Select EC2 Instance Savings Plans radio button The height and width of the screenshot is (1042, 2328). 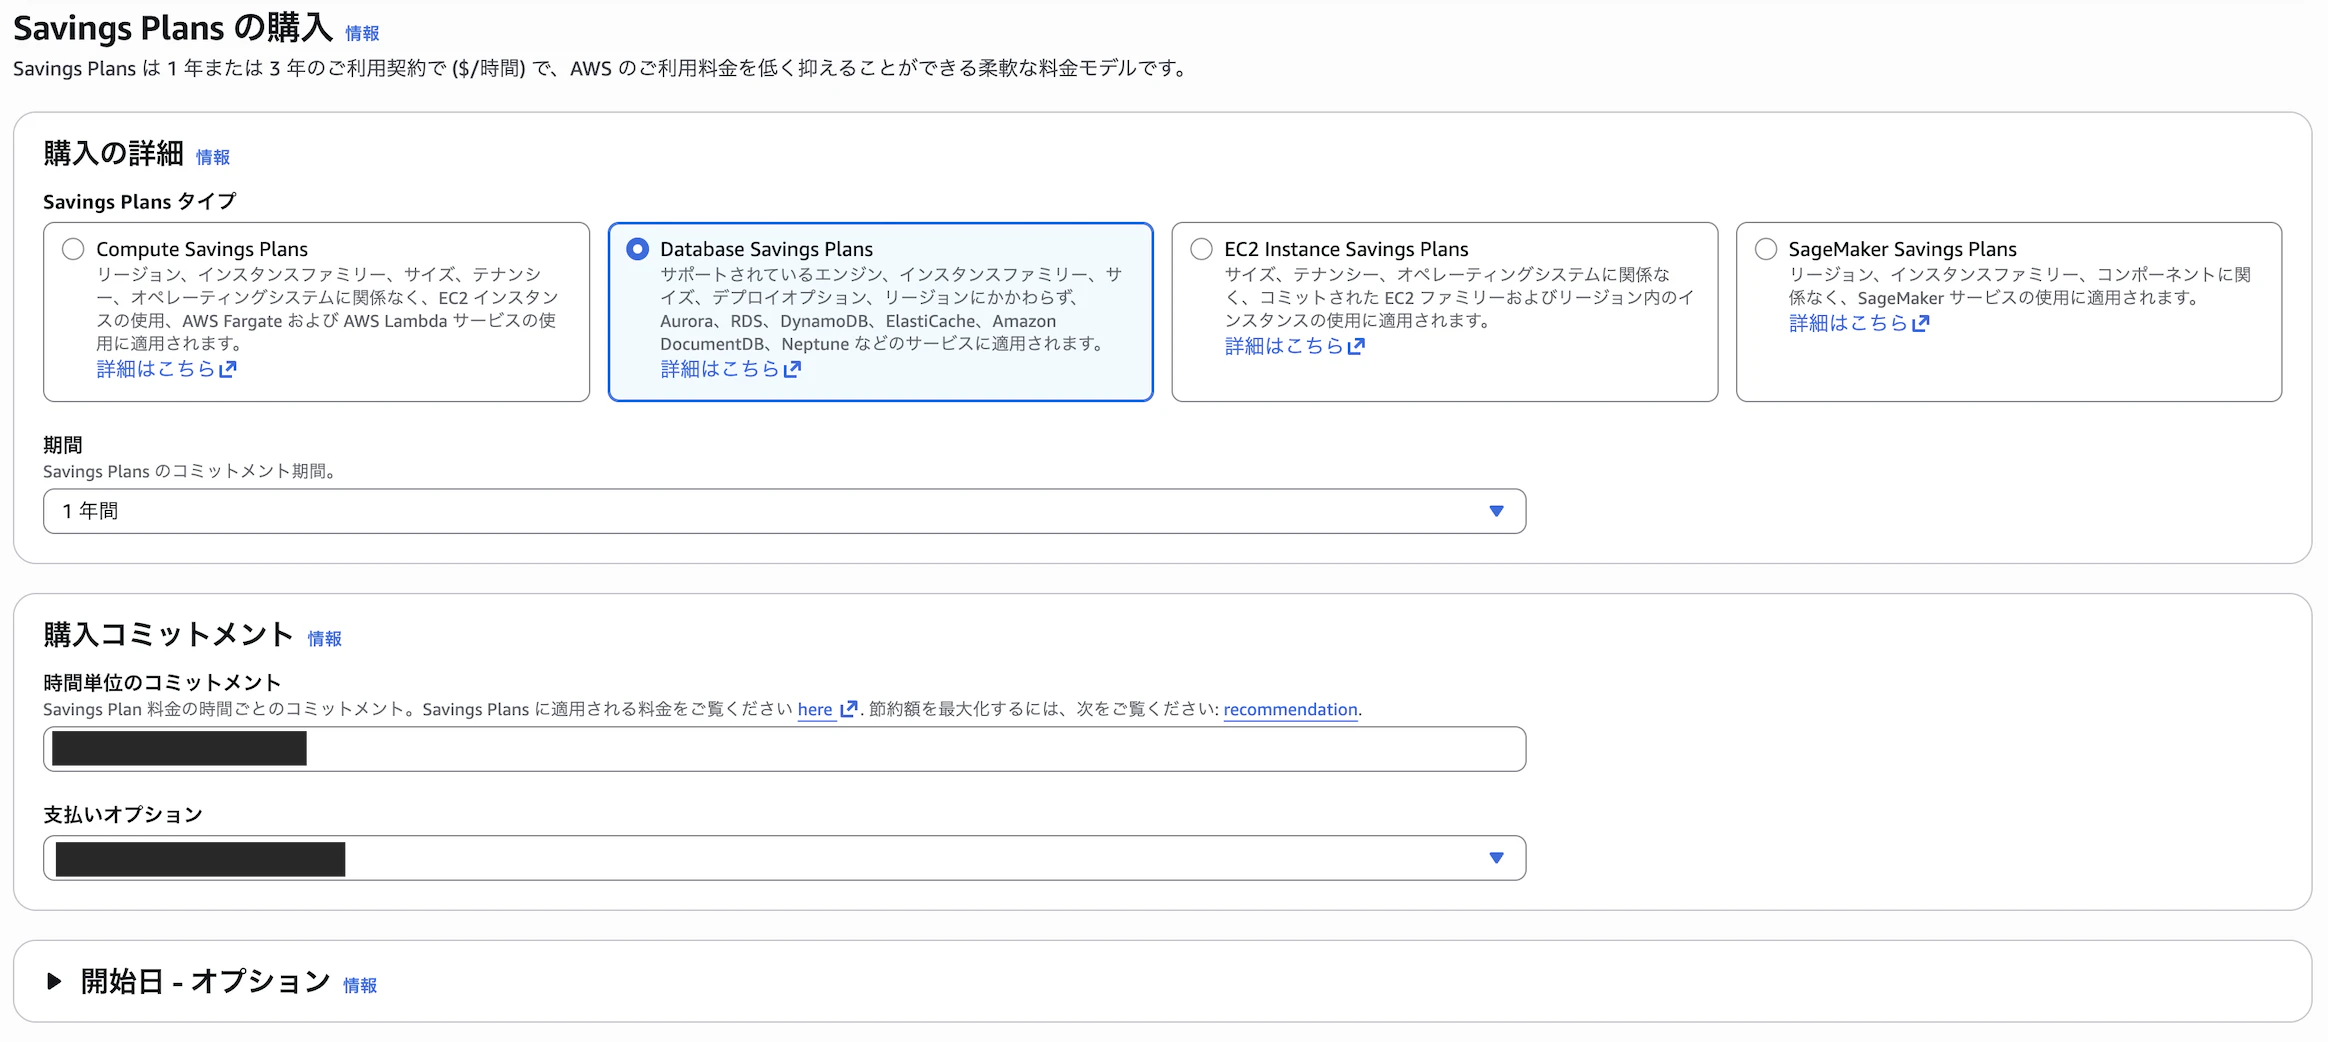tap(1201, 249)
